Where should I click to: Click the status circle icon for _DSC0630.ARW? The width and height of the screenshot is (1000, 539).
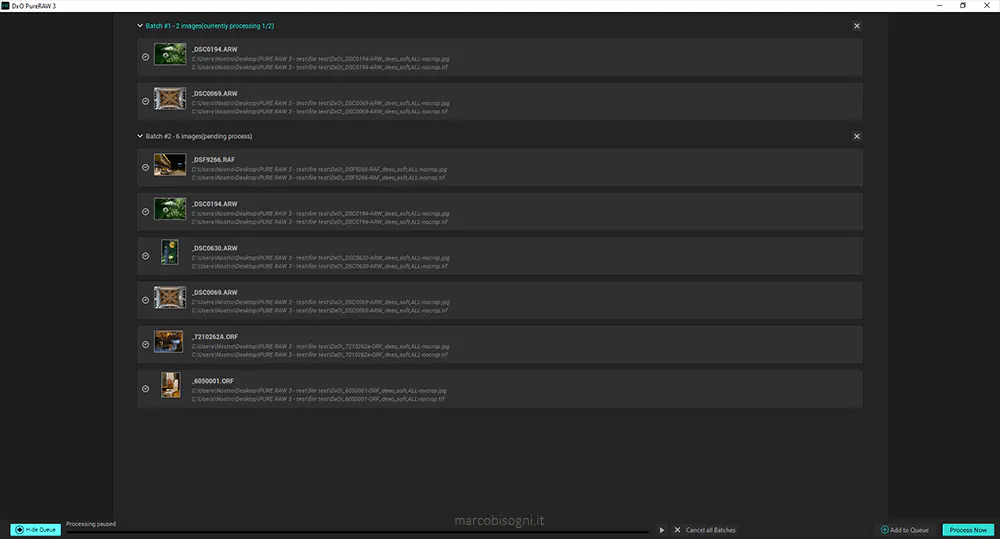tap(145, 256)
